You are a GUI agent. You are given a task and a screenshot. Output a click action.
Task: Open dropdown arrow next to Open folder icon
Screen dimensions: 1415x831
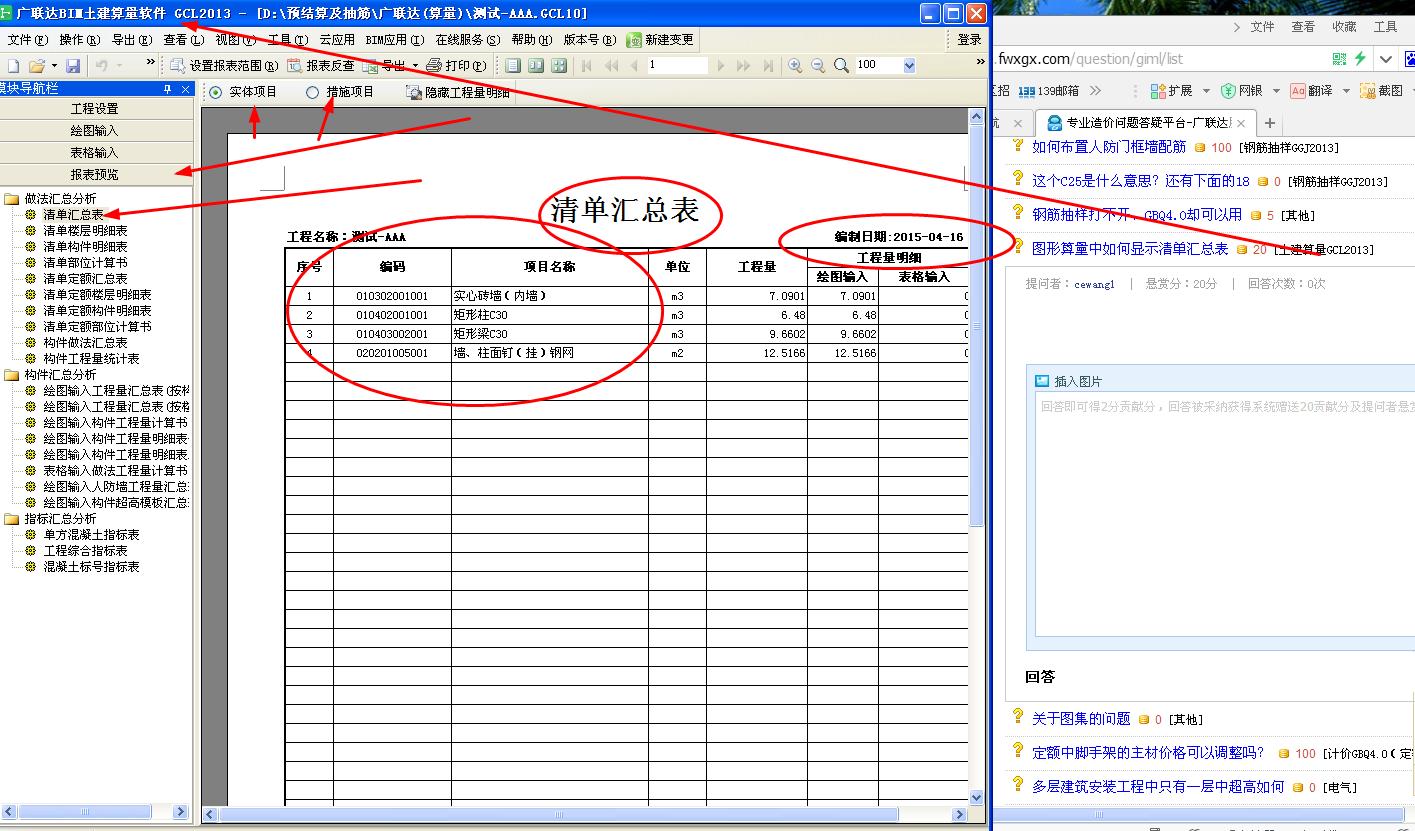(53, 66)
